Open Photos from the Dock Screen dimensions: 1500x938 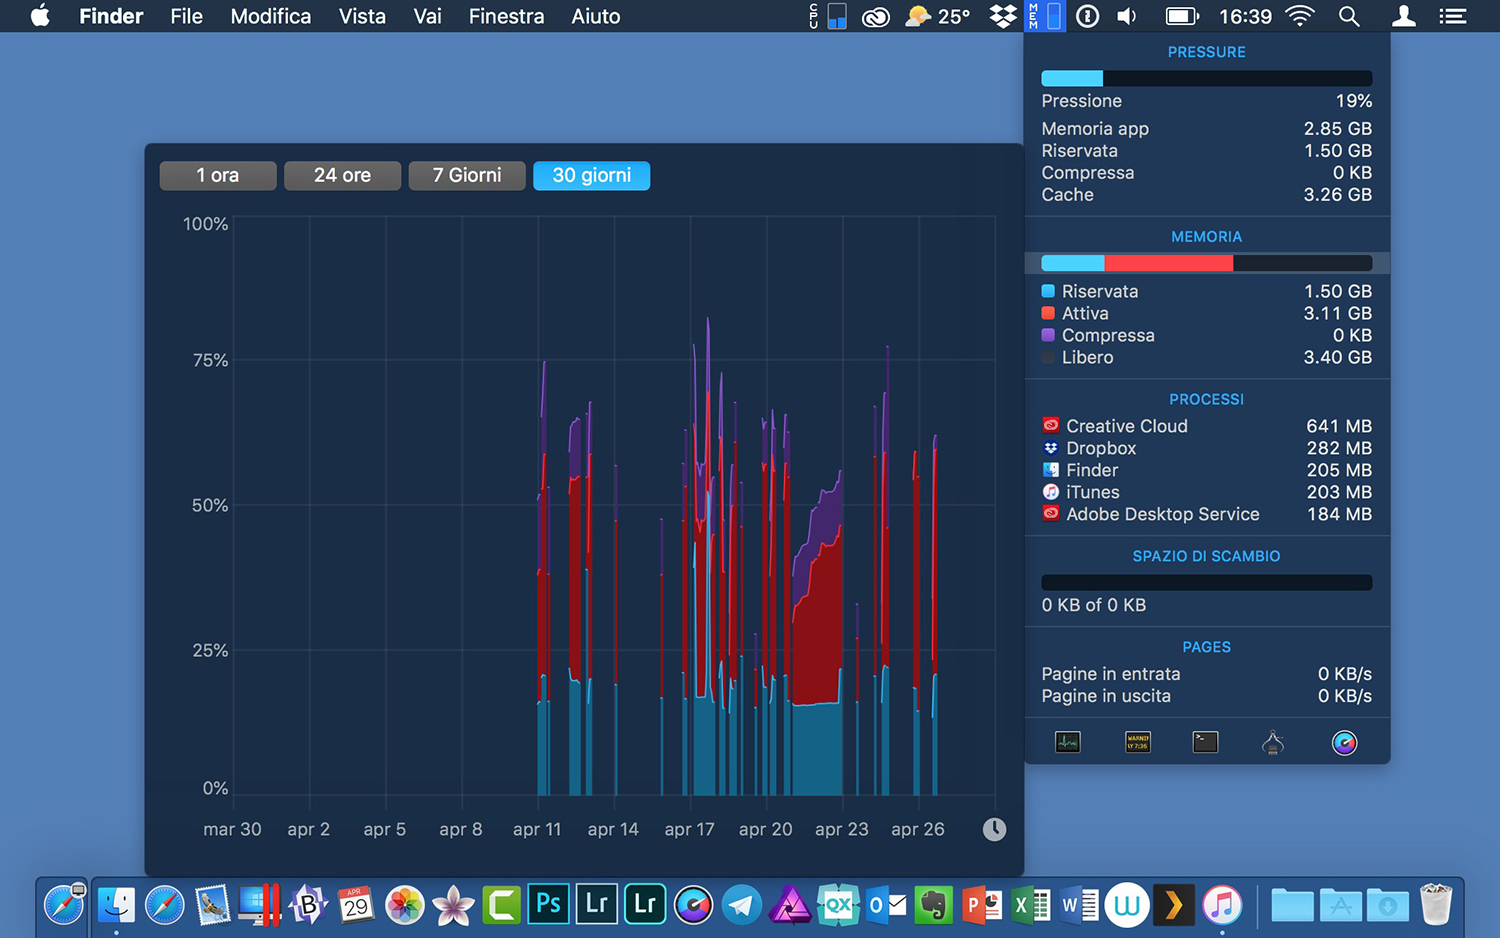405,905
